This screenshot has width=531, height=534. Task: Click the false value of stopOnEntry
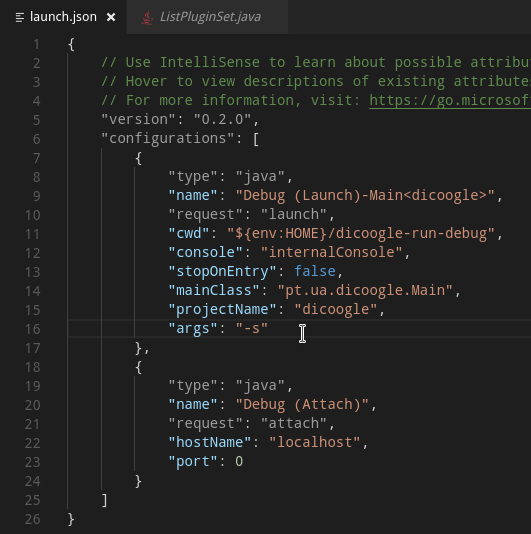pos(315,271)
